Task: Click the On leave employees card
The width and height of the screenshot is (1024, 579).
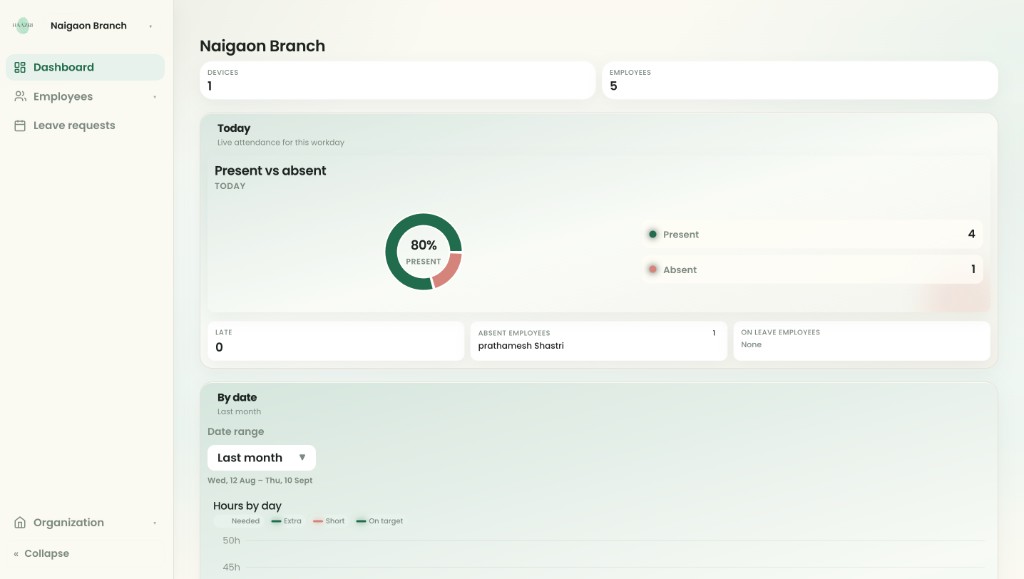Action: 861,341
